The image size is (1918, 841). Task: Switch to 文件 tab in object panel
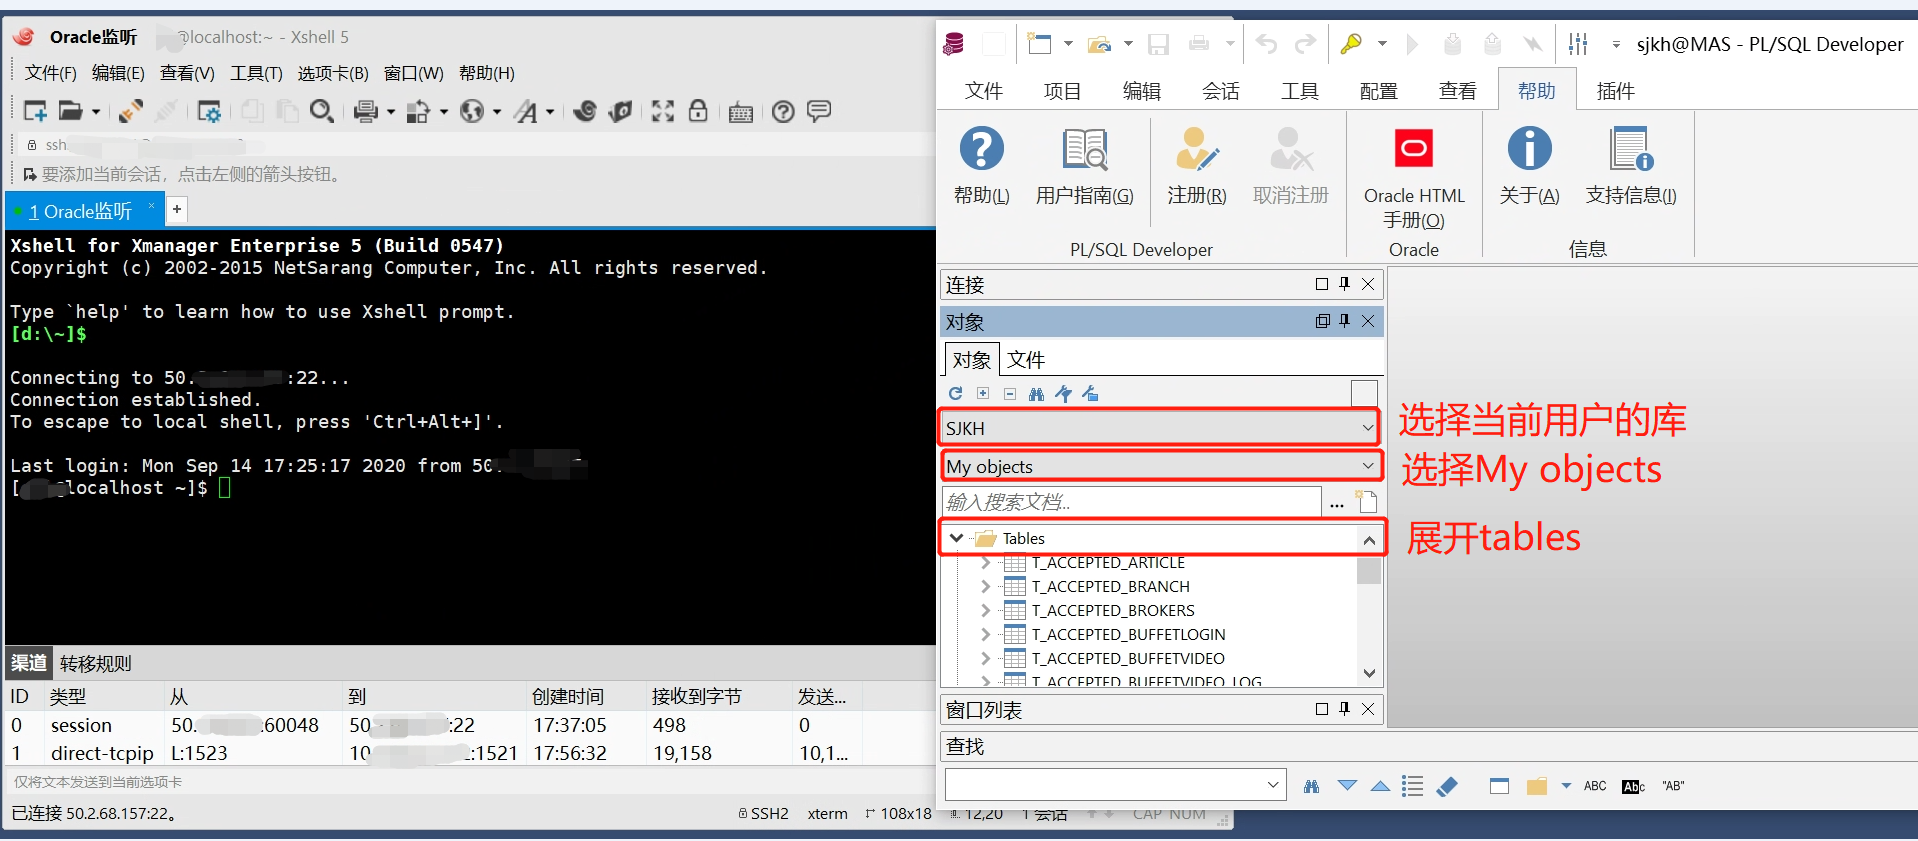[1026, 360]
